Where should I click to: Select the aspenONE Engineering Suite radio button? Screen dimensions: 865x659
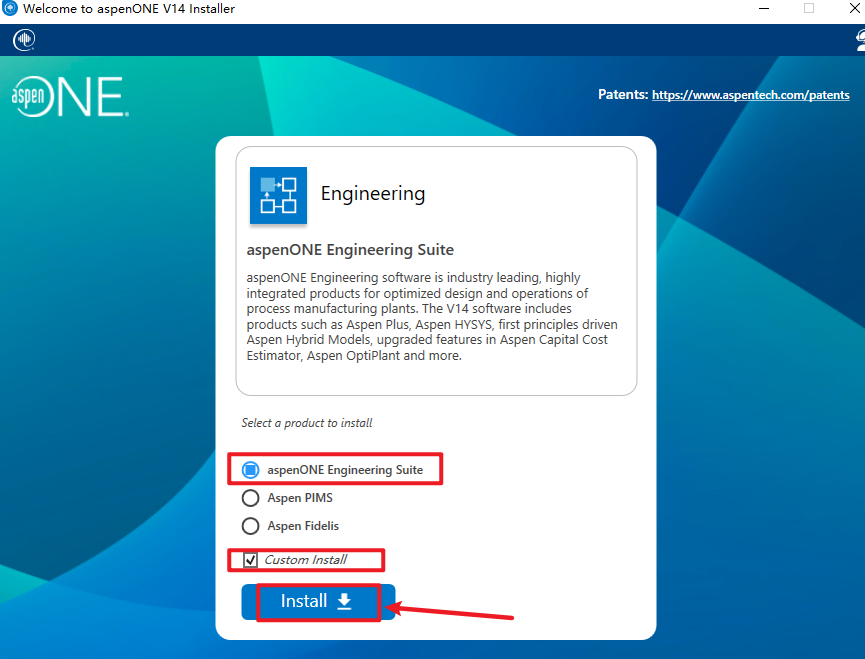pyautogui.click(x=251, y=470)
